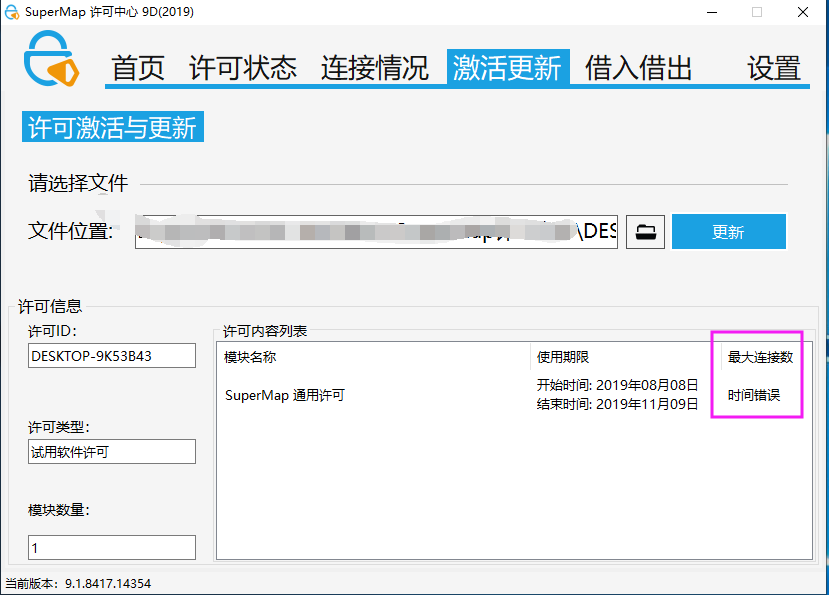This screenshot has width=829, height=595.
Task: Open the 首页 tab
Action: 137,68
